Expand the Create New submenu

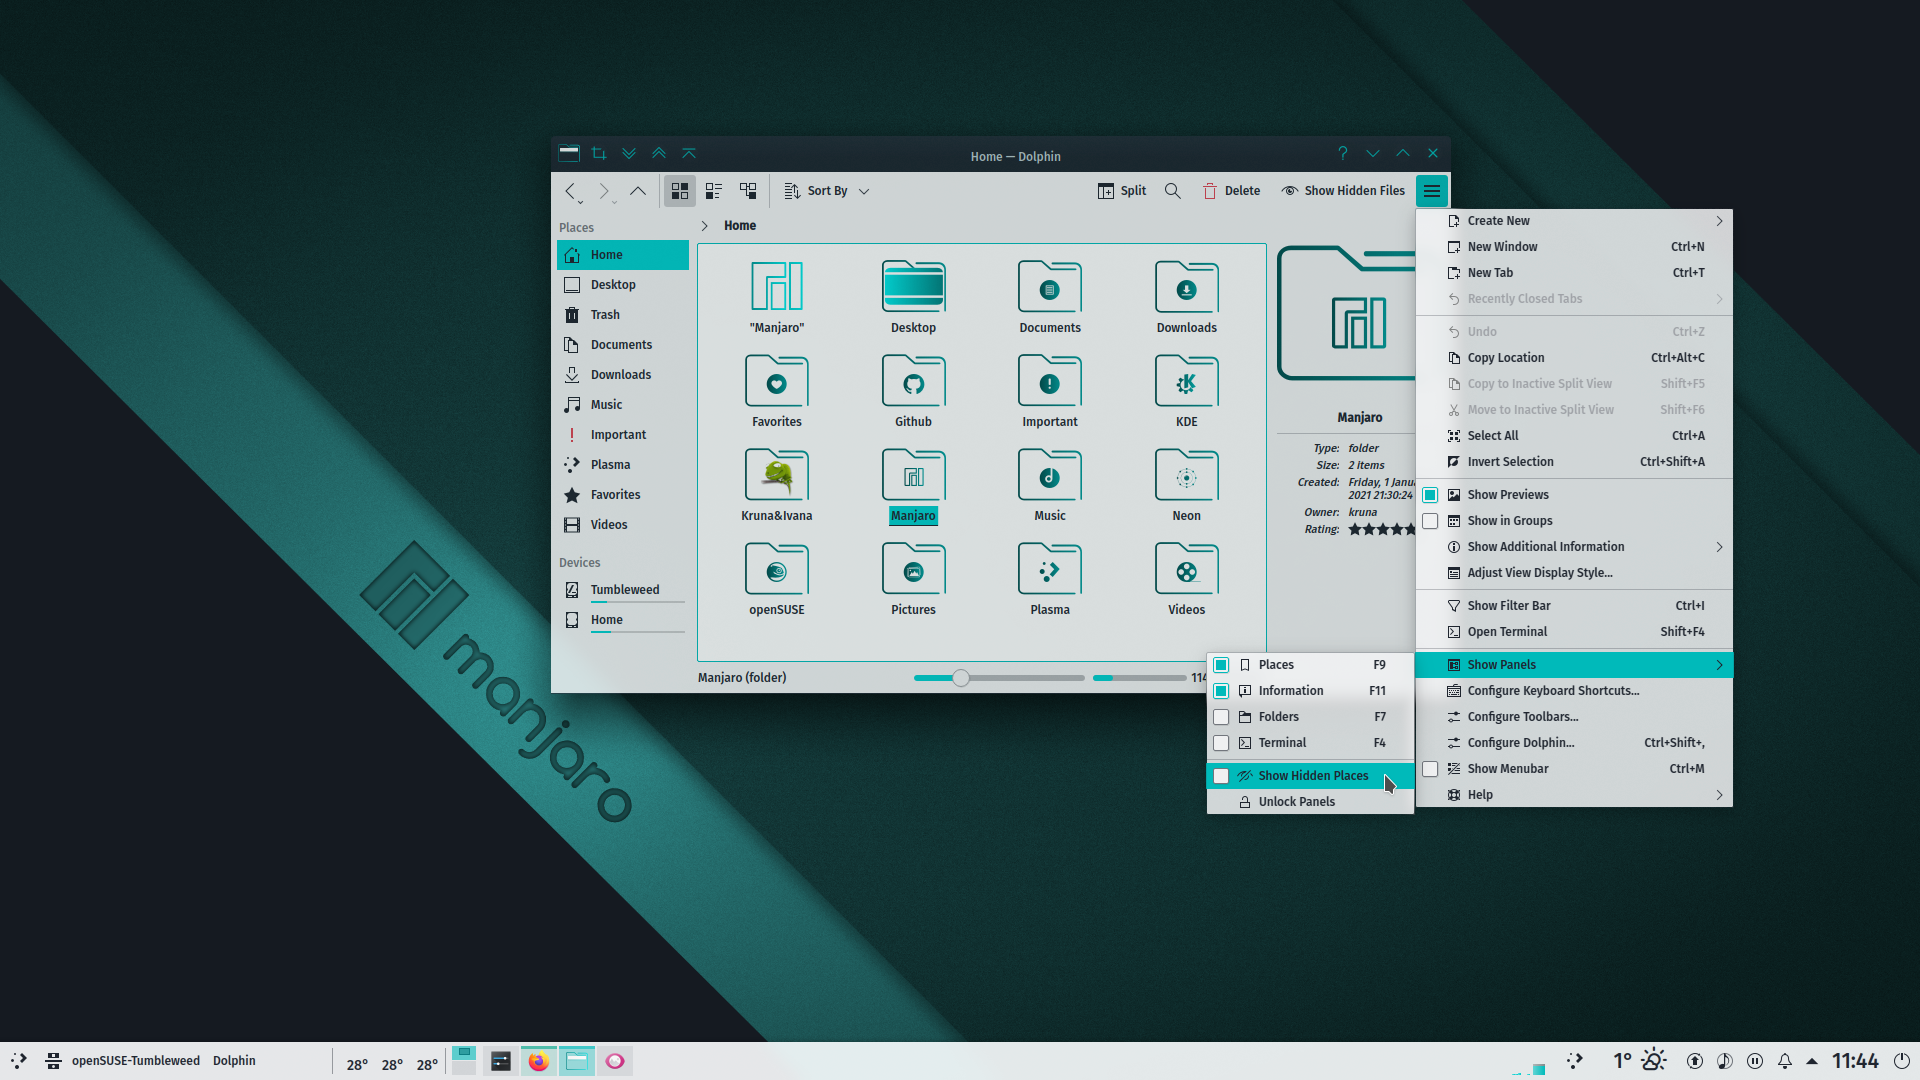click(1574, 221)
